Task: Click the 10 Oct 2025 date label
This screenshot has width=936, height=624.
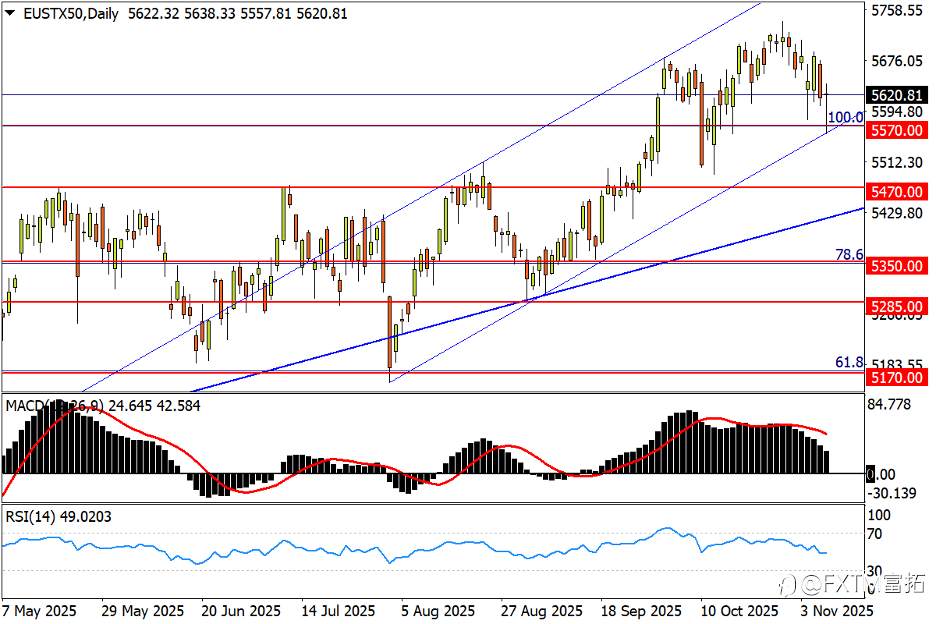Action: [x=740, y=611]
